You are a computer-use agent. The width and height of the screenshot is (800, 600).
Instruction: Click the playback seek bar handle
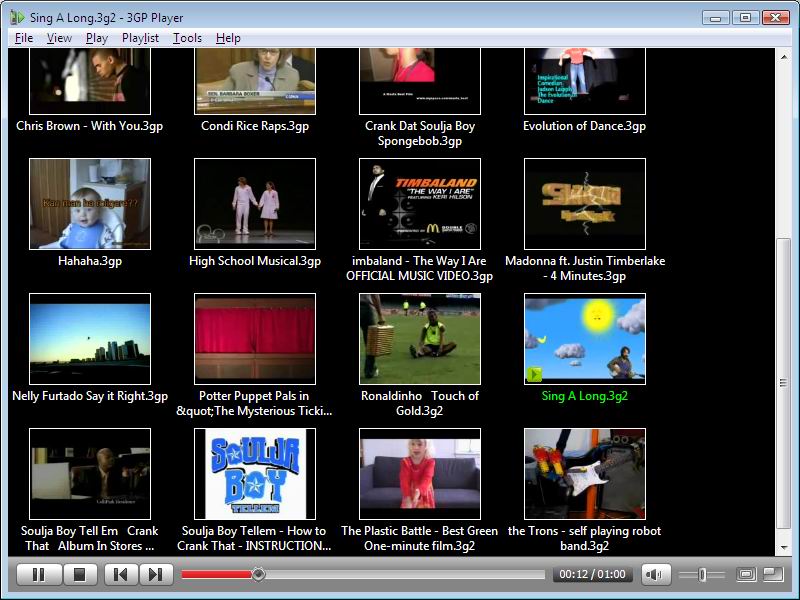point(258,574)
